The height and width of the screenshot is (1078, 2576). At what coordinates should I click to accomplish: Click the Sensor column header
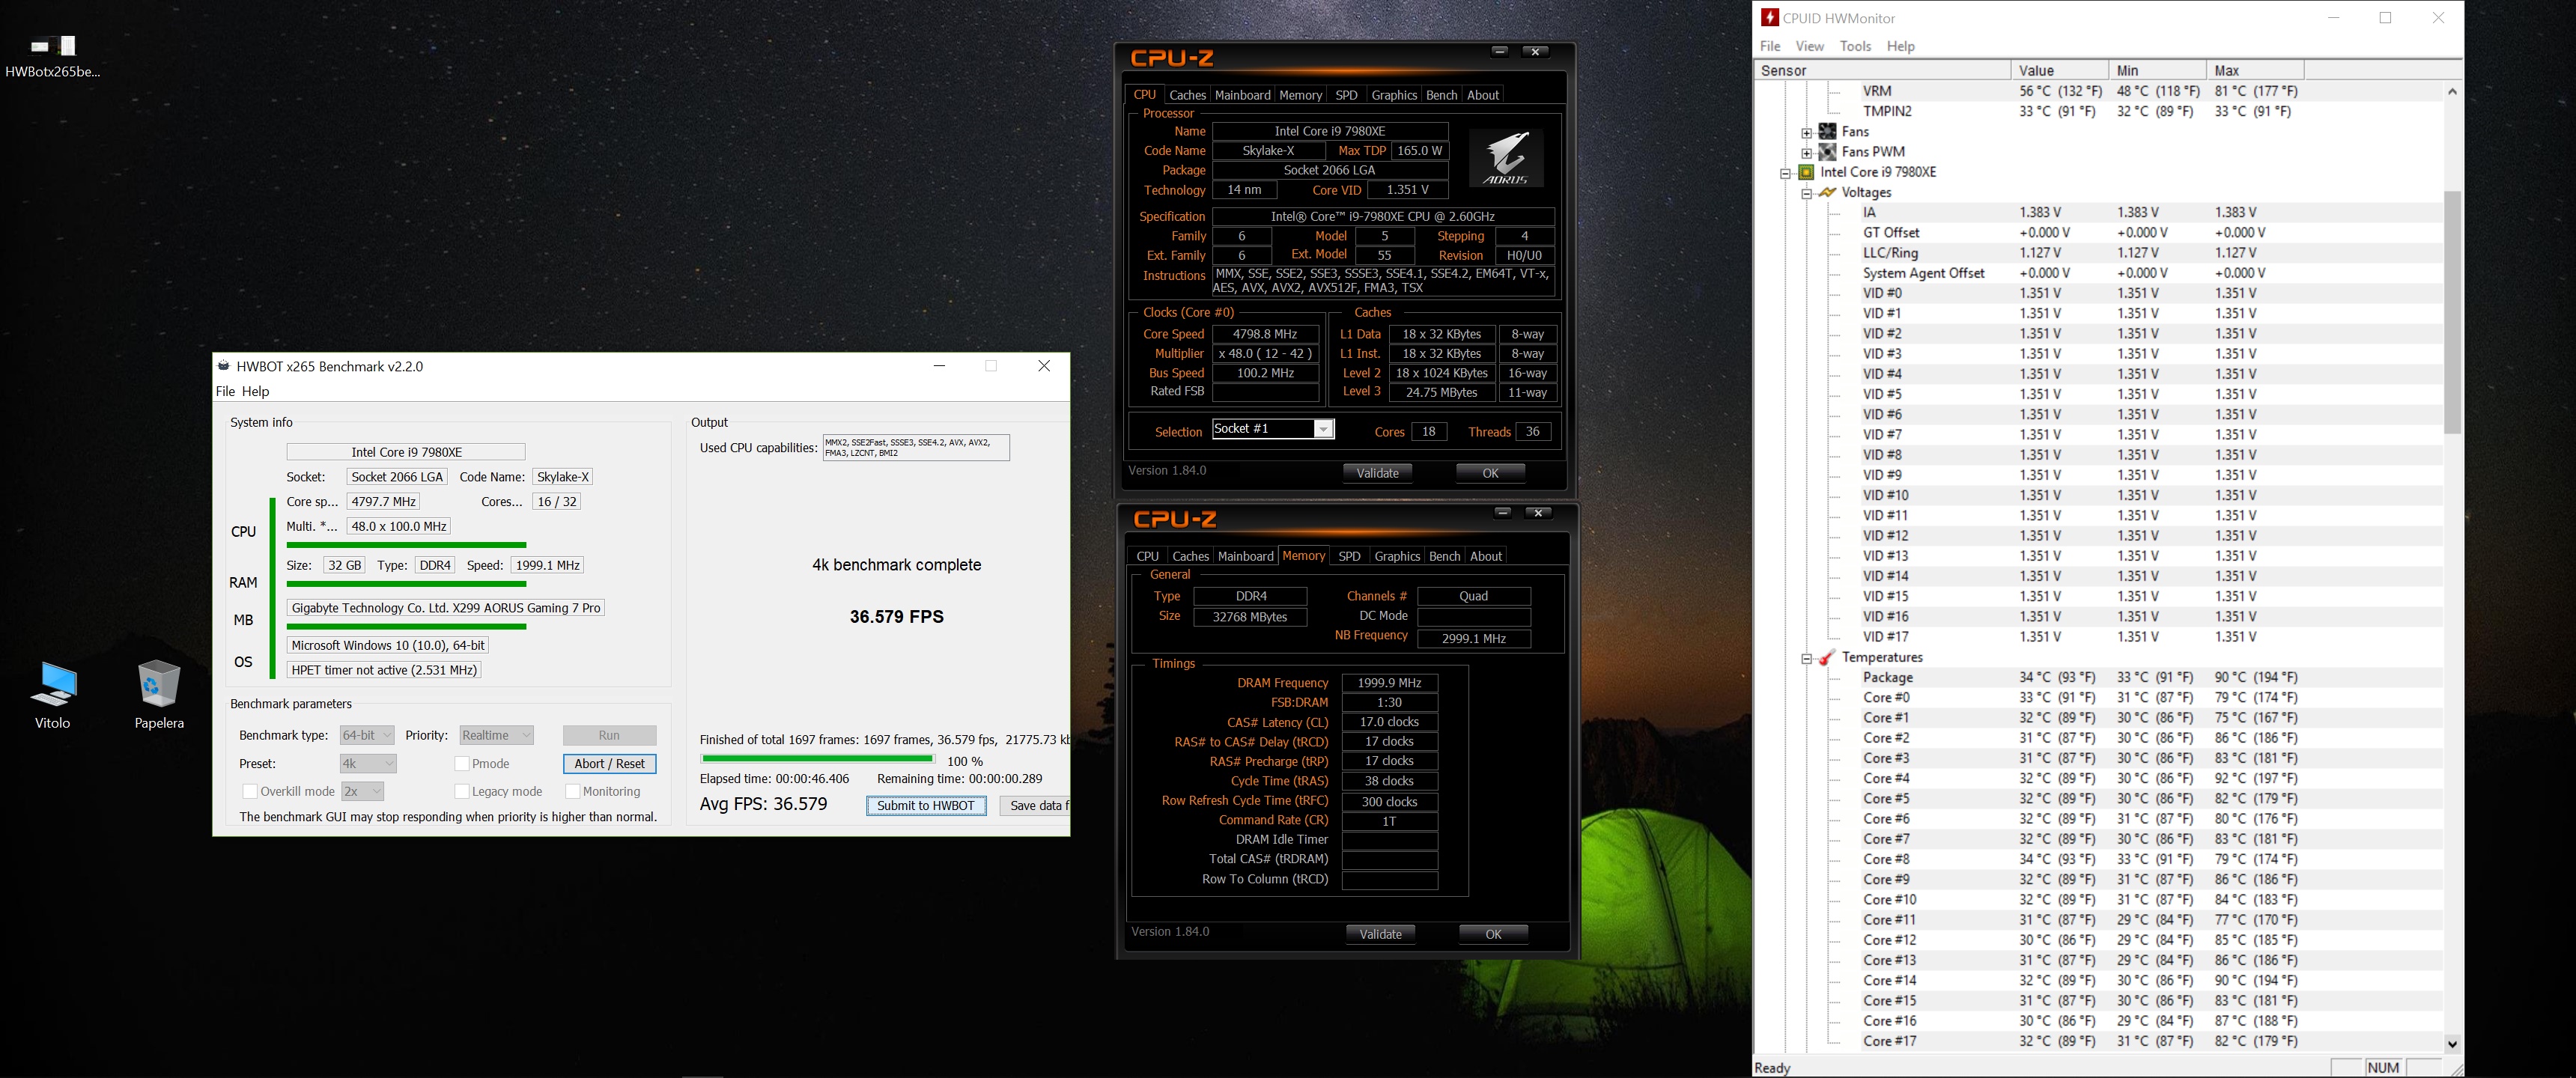[1883, 70]
